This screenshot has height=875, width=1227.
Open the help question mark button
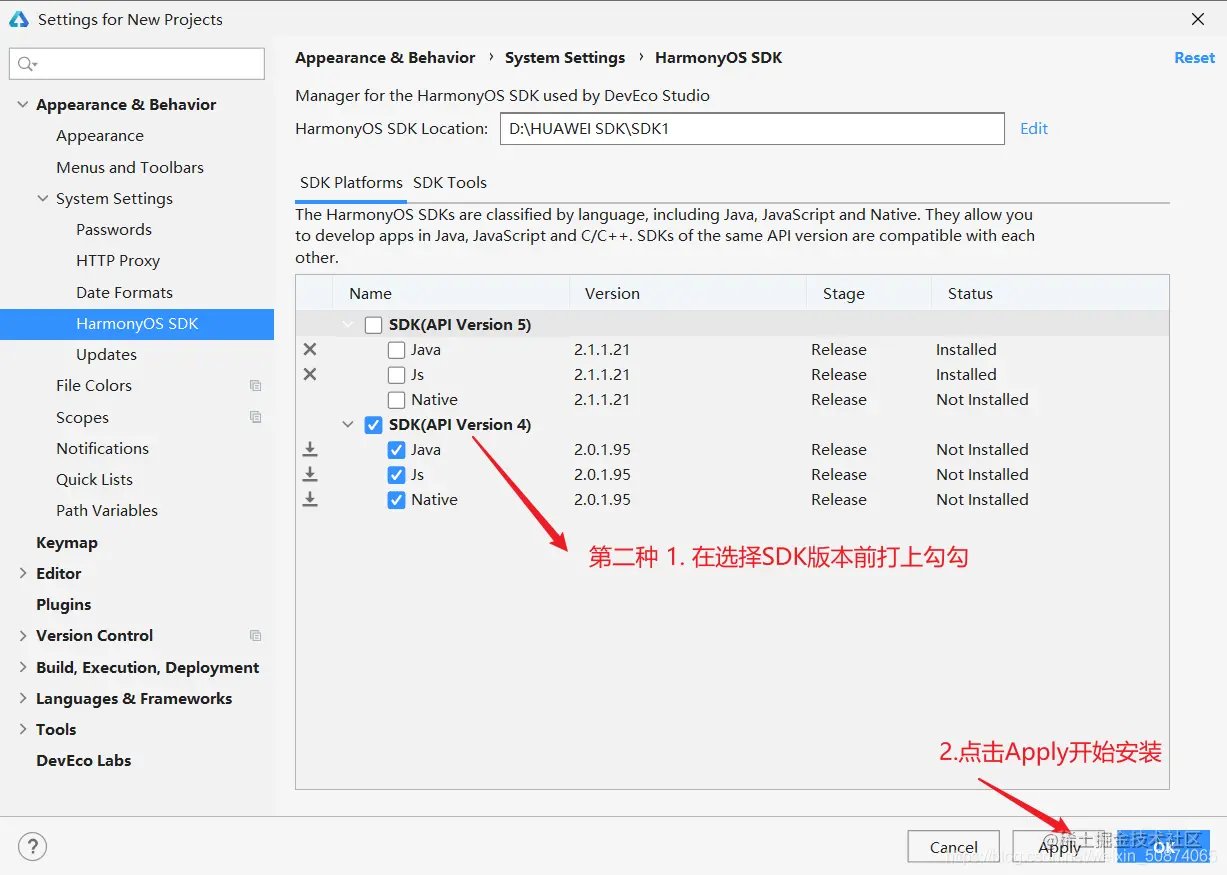tap(32, 846)
